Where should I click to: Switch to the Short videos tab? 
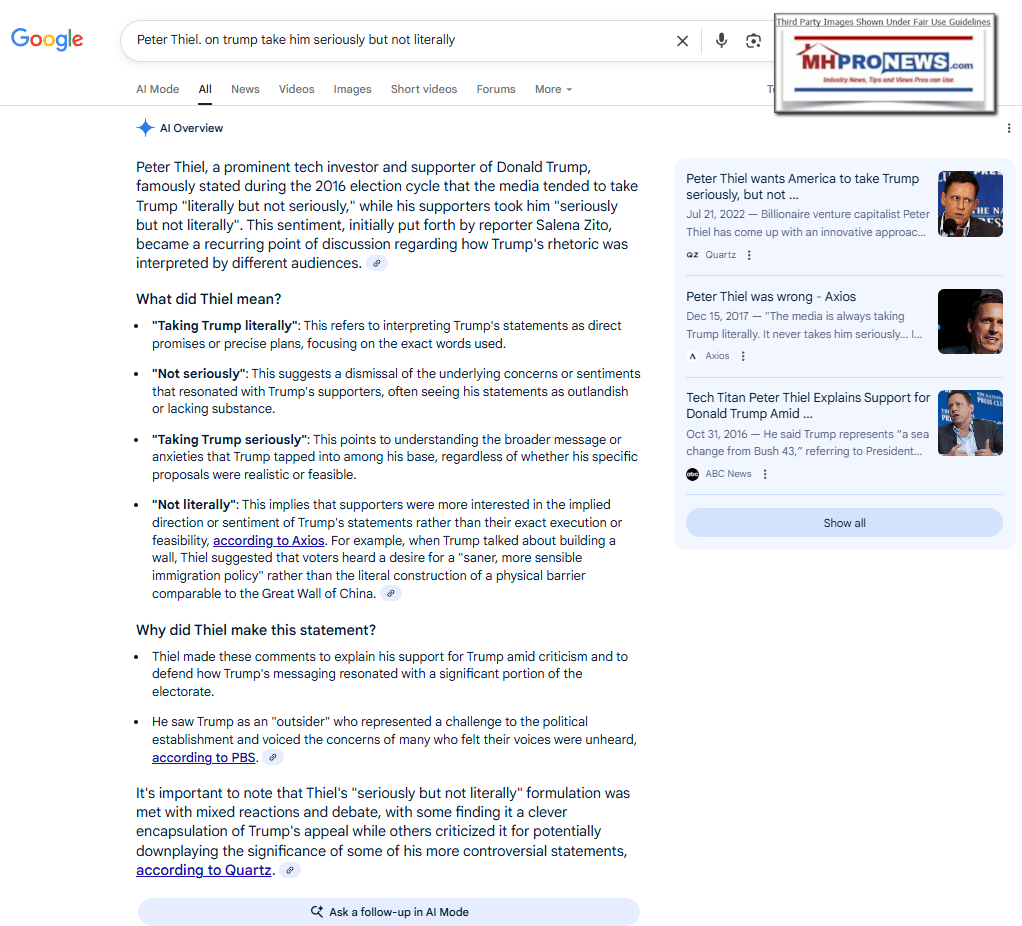pyautogui.click(x=424, y=89)
